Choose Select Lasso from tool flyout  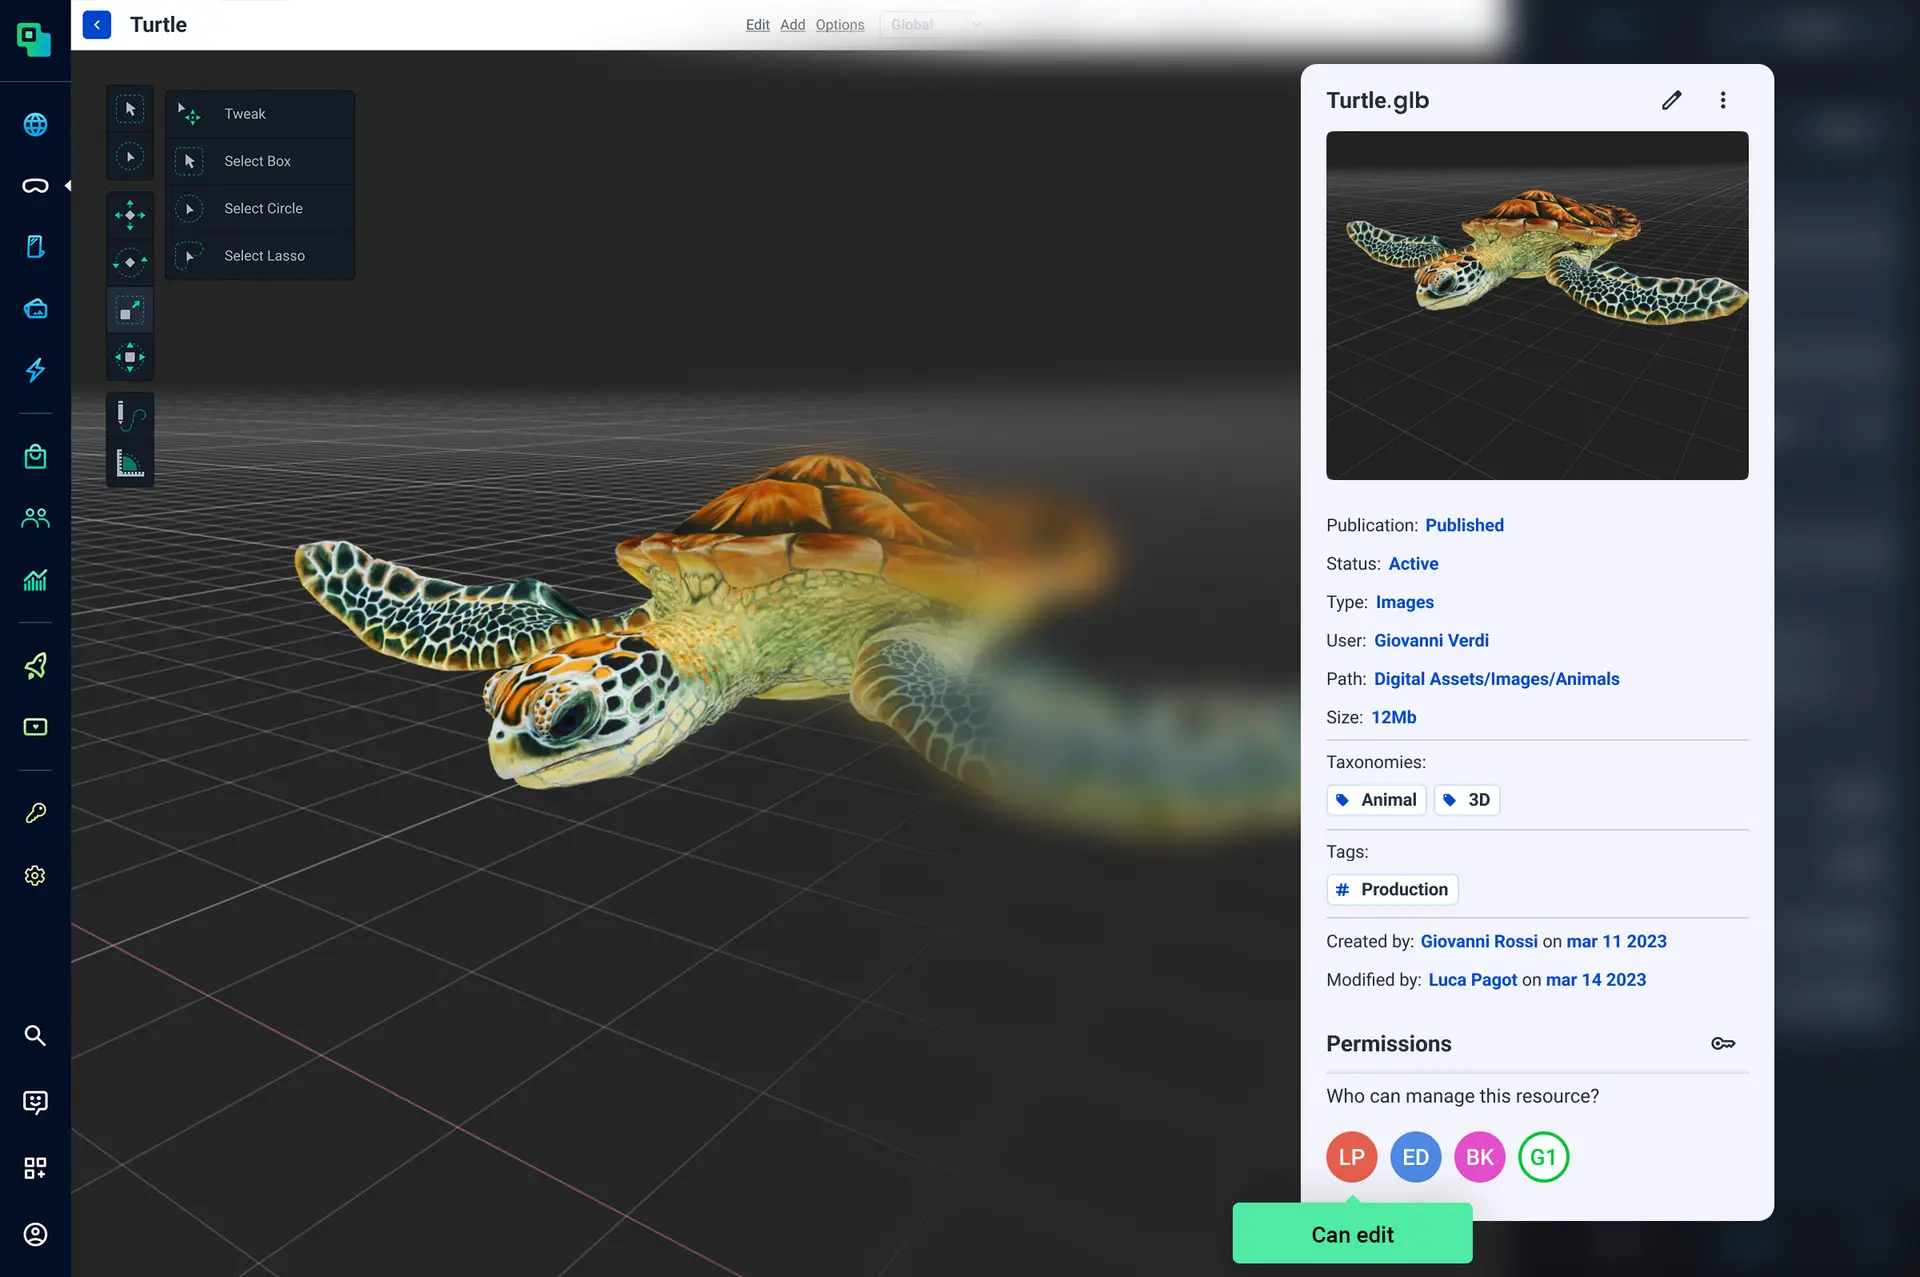point(264,256)
